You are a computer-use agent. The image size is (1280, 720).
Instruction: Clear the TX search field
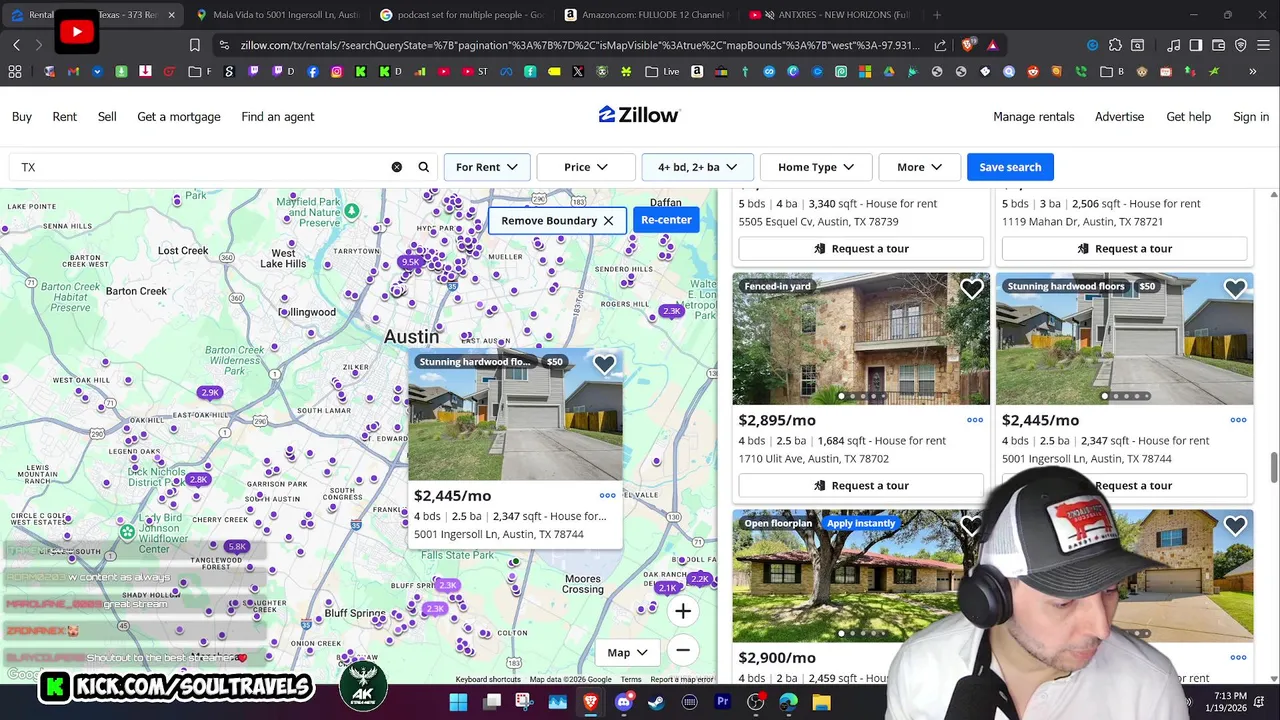(397, 167)
